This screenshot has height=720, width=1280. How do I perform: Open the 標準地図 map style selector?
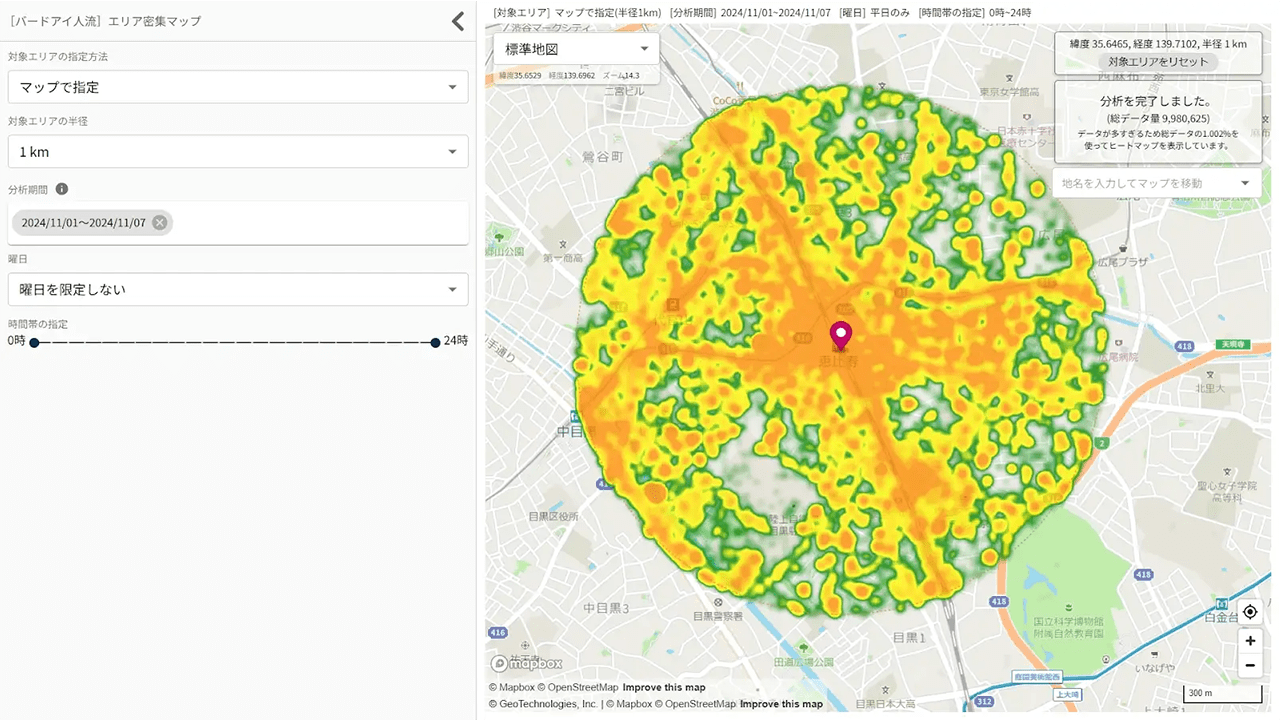click(576, 49)
